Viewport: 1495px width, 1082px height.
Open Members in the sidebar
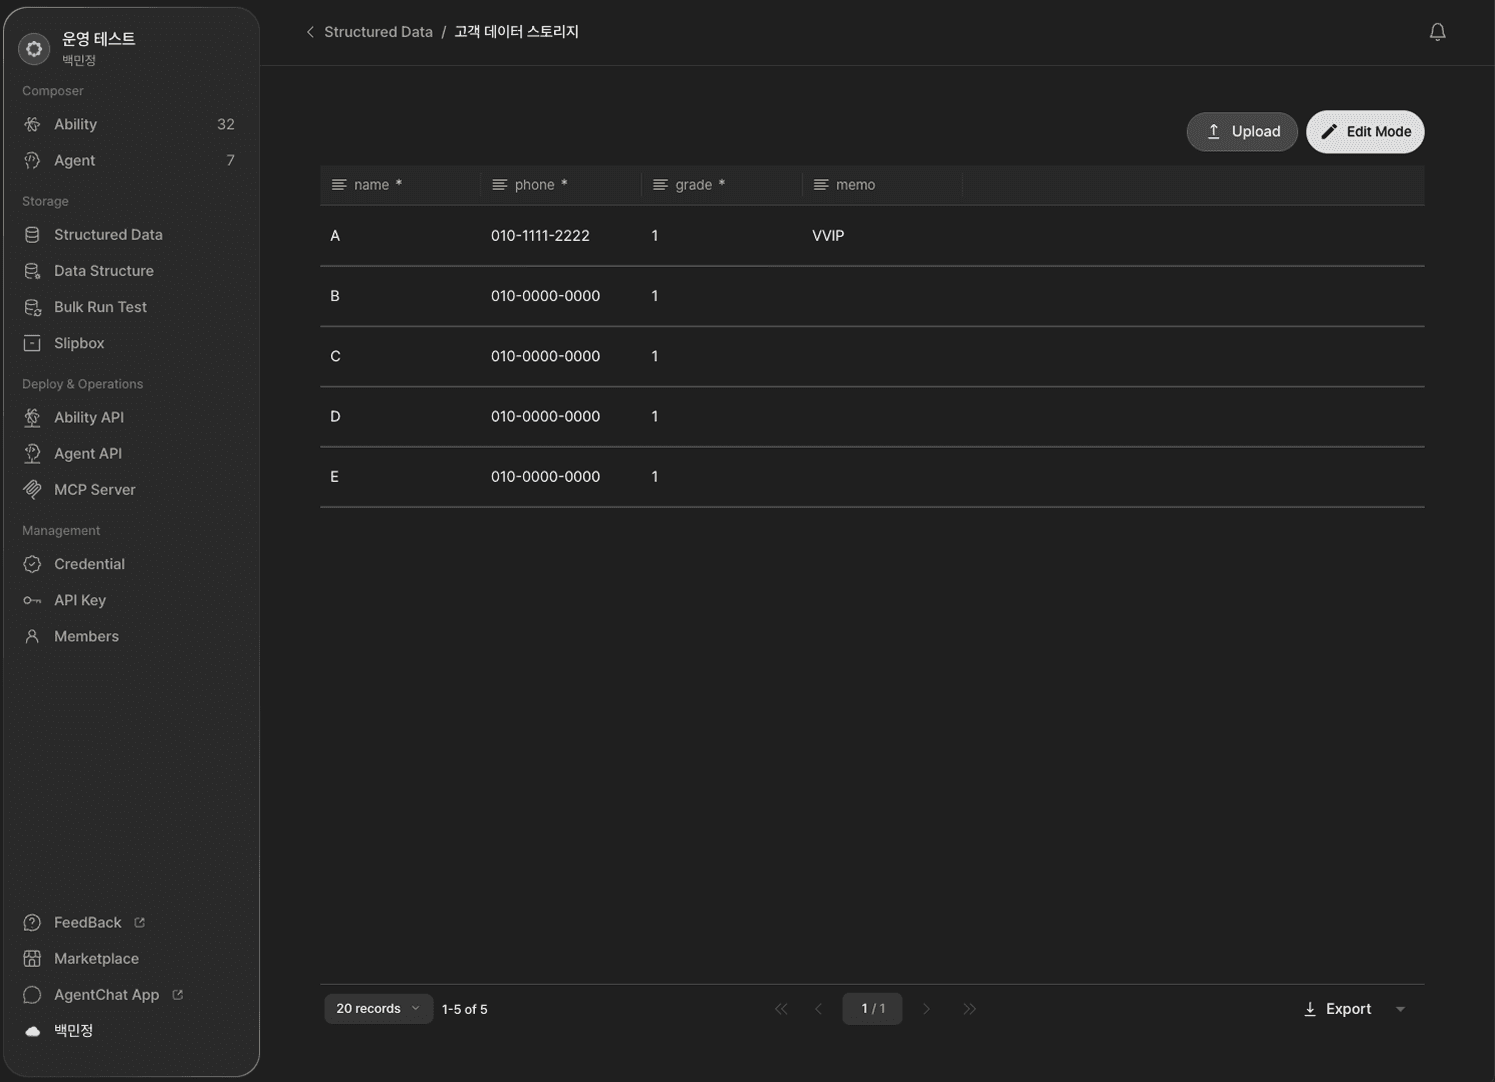click(86, 636)
